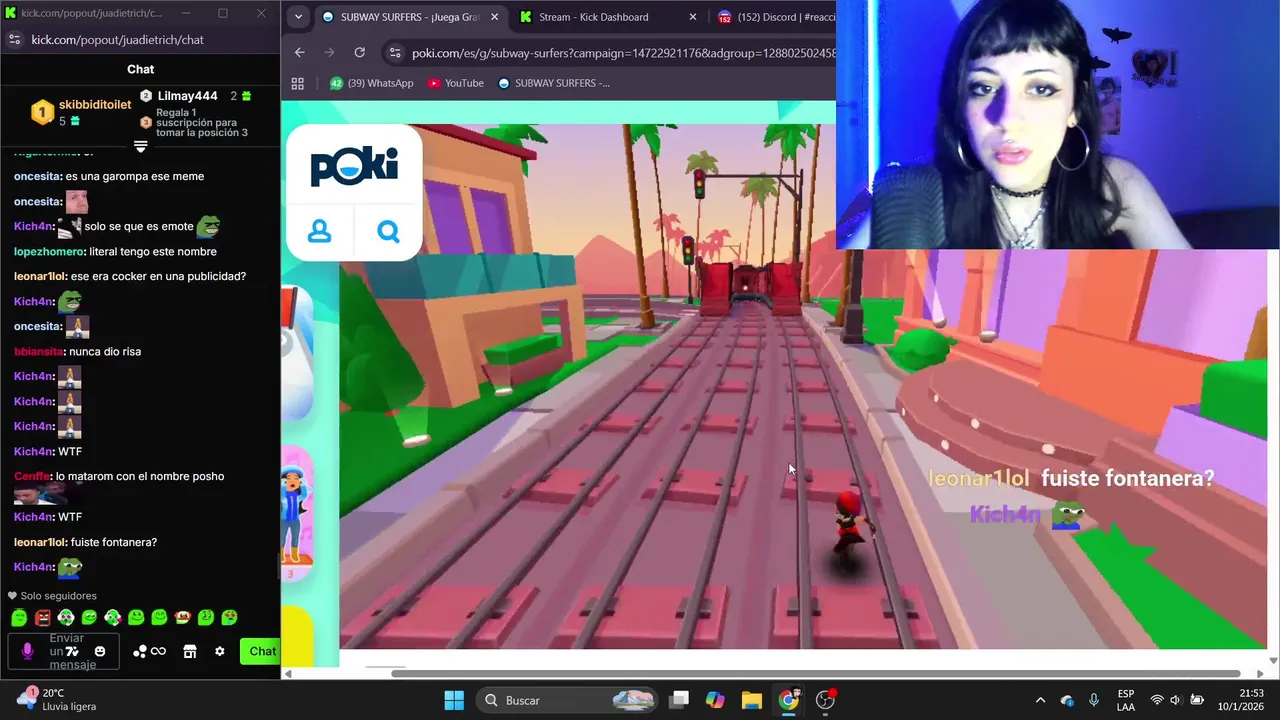
Task: Open the weather widget showing 20°C
Action: 58,699
